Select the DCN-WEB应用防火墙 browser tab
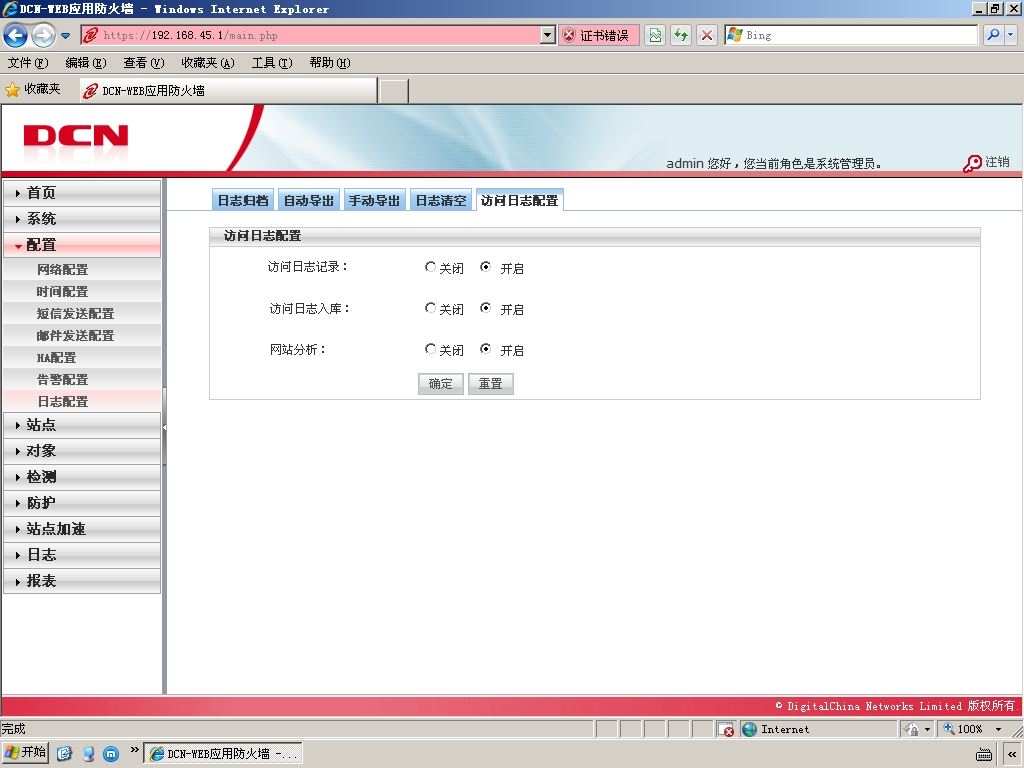 click(228, 91)
